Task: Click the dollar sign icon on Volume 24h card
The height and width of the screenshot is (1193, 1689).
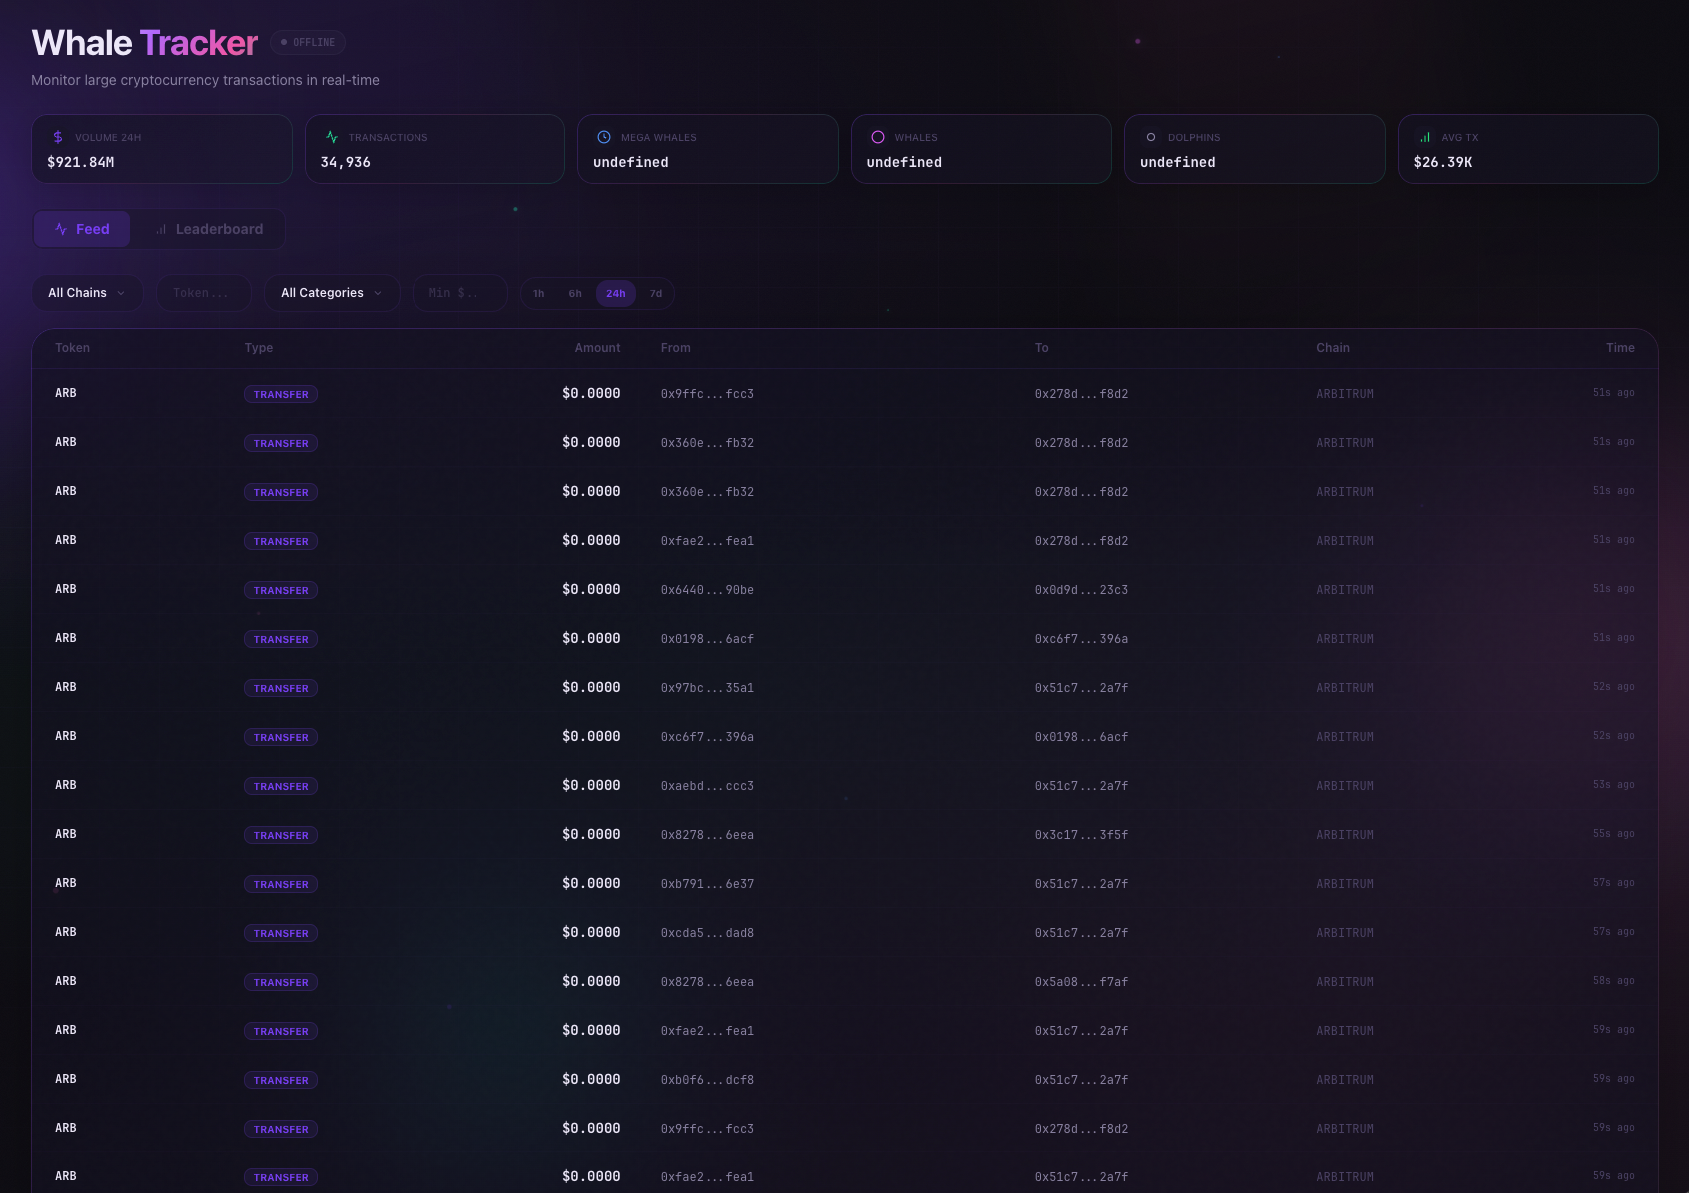Action: (58, 136)
